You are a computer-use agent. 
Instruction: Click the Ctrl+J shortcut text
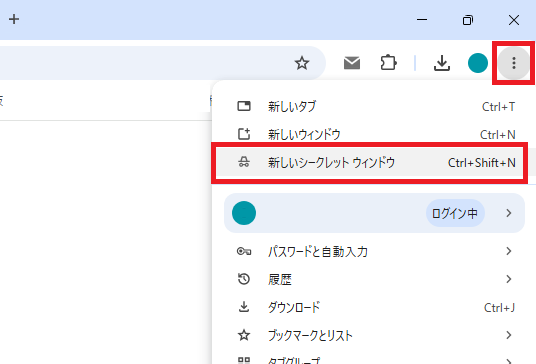pyautogui.click(x=499, y=308)
